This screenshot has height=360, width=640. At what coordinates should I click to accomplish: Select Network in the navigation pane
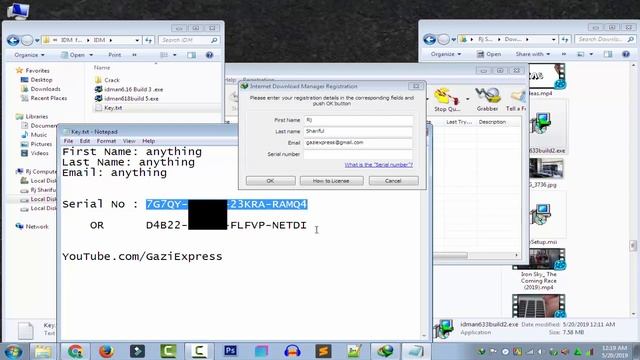32,227
